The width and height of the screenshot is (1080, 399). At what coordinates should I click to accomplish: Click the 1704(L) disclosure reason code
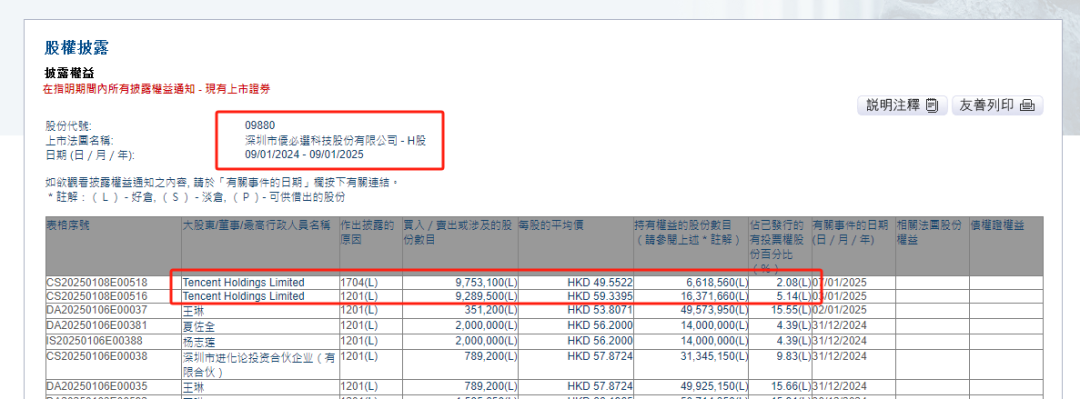pyautogui.click(x=359, y=283)
